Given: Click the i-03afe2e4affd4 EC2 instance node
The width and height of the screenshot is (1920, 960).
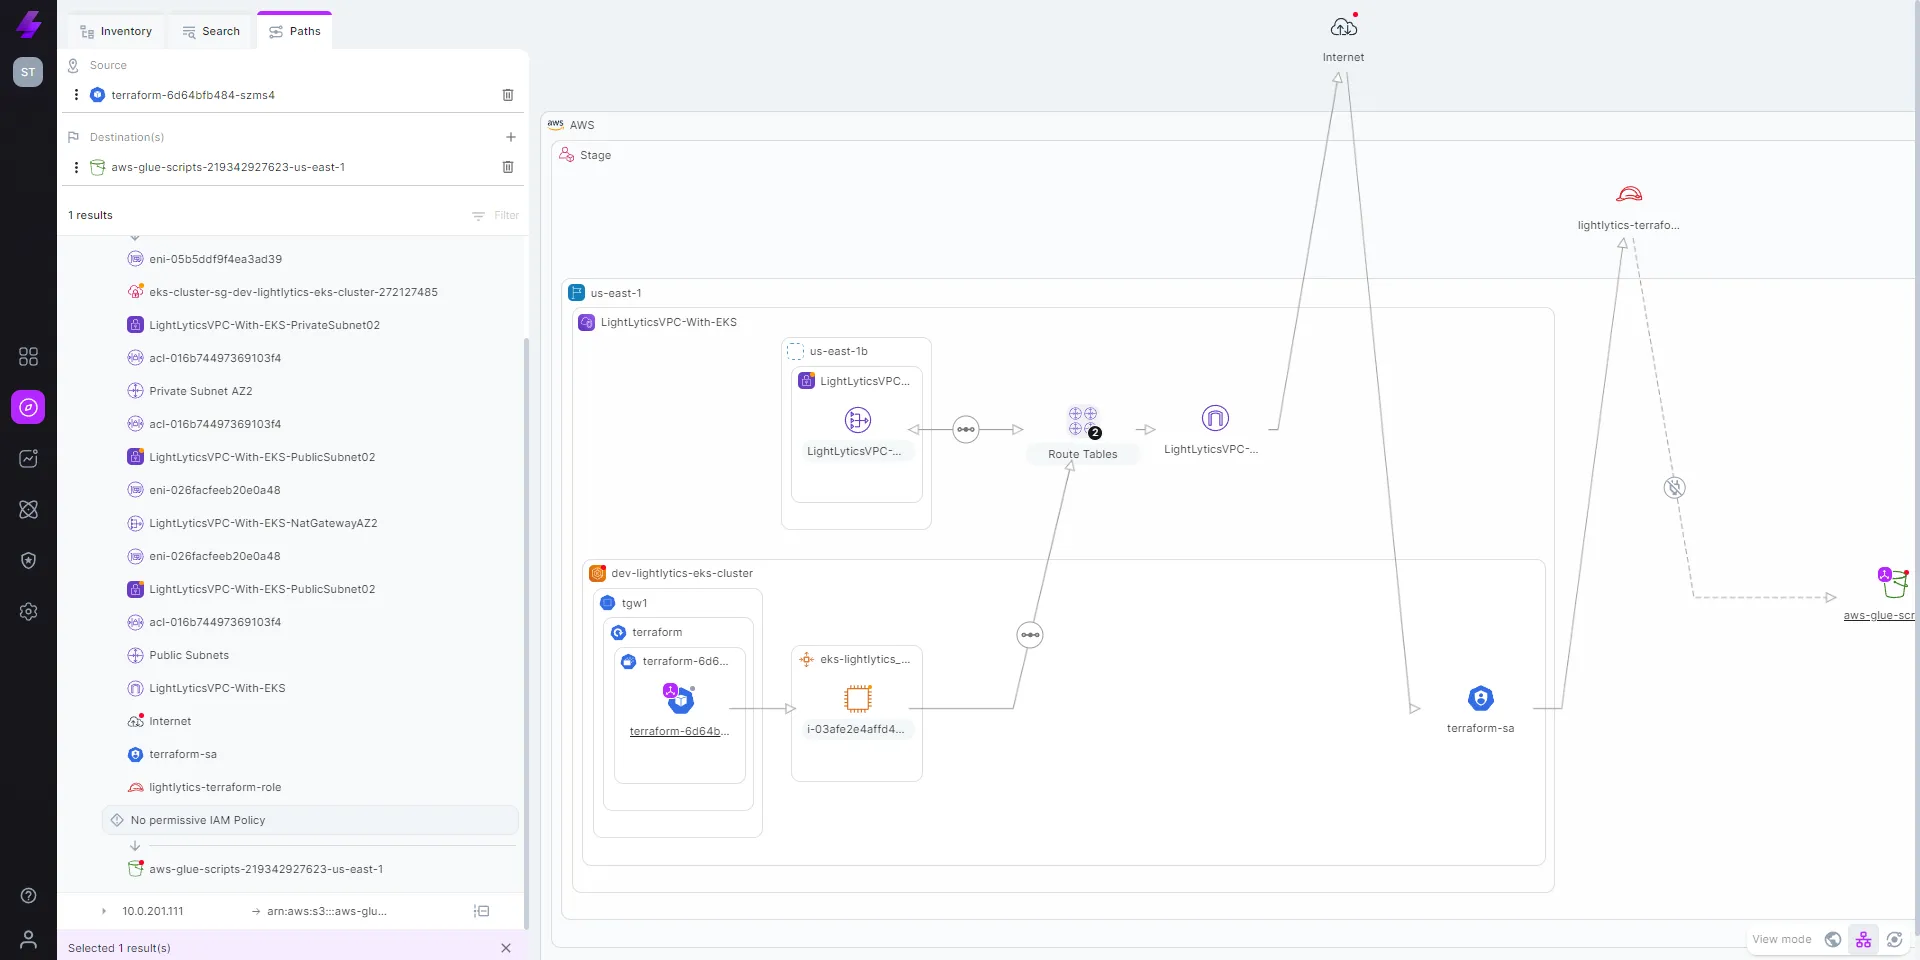Looking at the screenshot, I should (x=858, y=698).
